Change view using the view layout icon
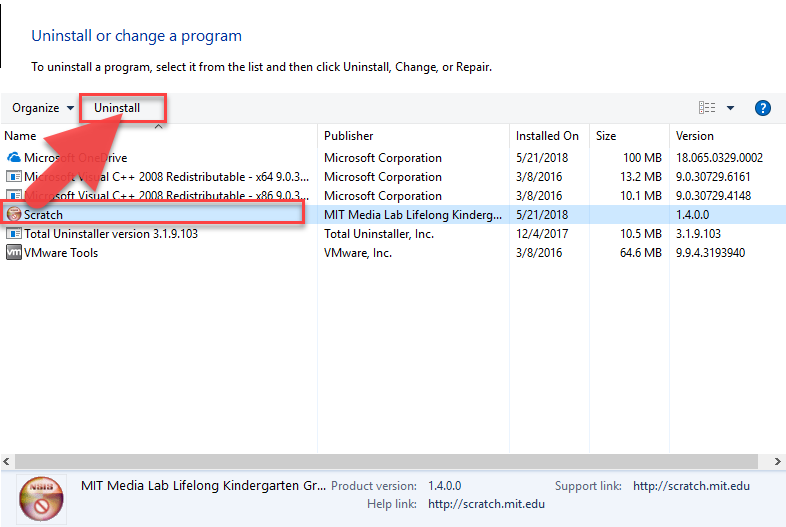 pyautogui.click(x=707, y=108)
